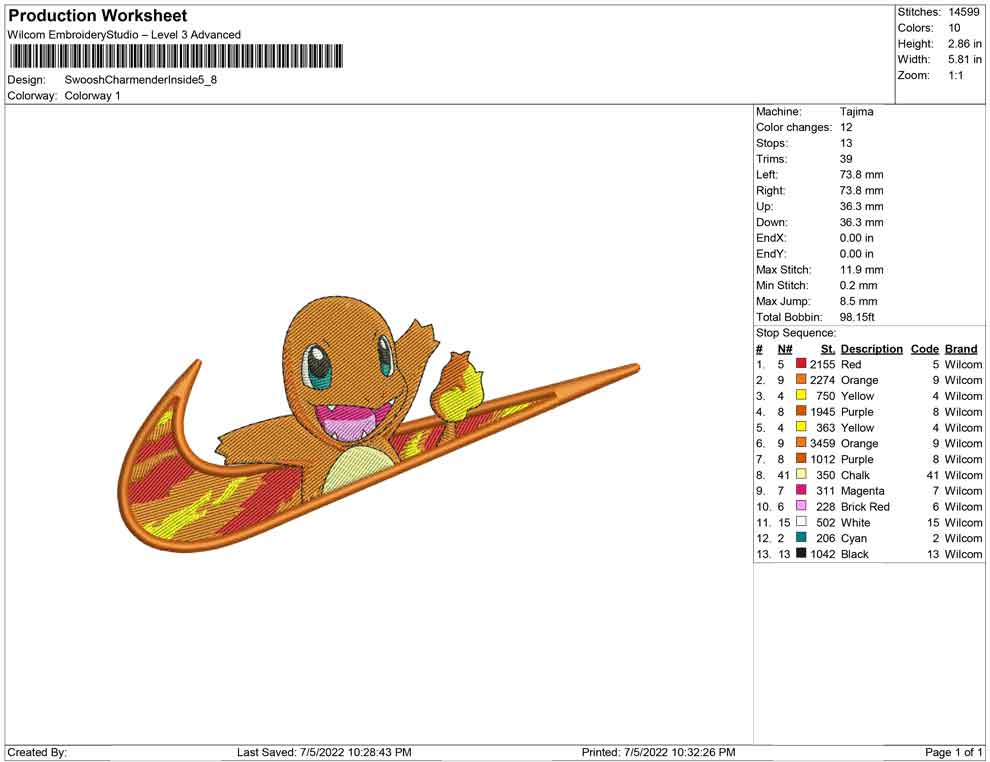Click the Chalk color swatch
Image resolution: width=990 pixels, height=762 pixels.
point(801,474)
